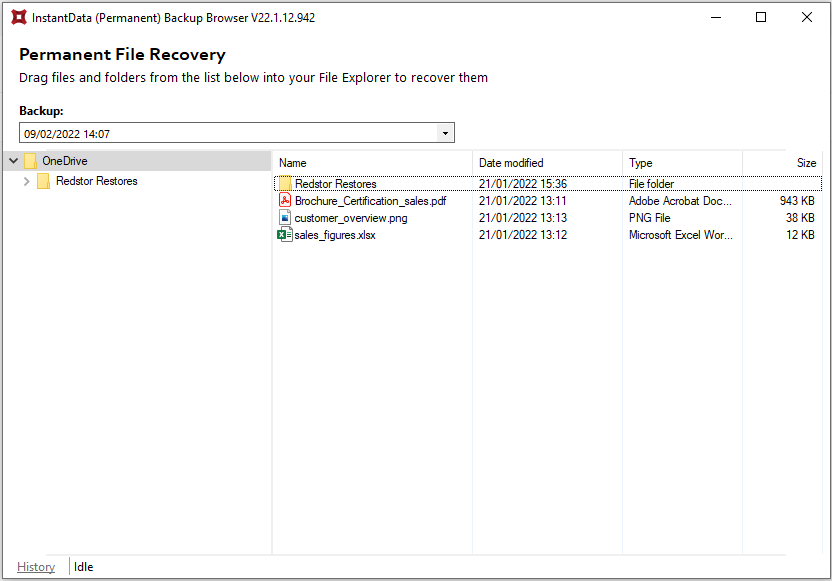The image size is (832, 581).
Task: Select customer_overview.png file
Action: tap(351, 218)
